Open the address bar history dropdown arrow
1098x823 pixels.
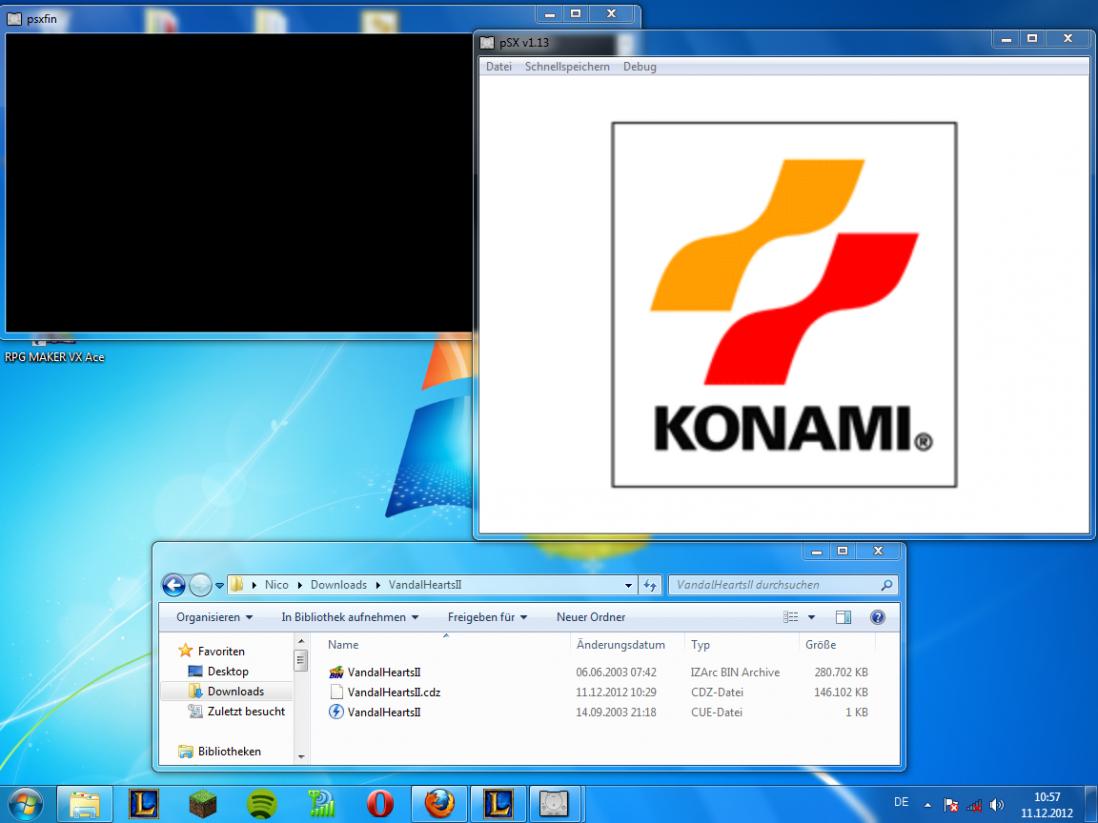(x=628, y=585)
